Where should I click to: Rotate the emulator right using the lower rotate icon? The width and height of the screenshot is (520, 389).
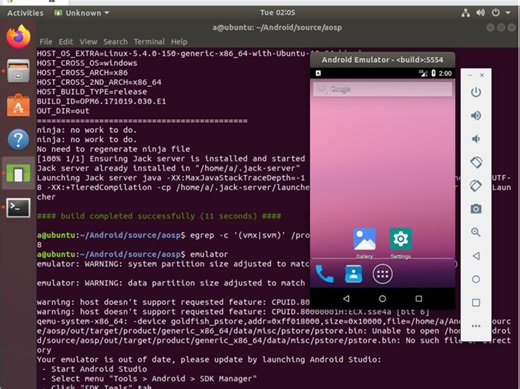pos(476,186)
